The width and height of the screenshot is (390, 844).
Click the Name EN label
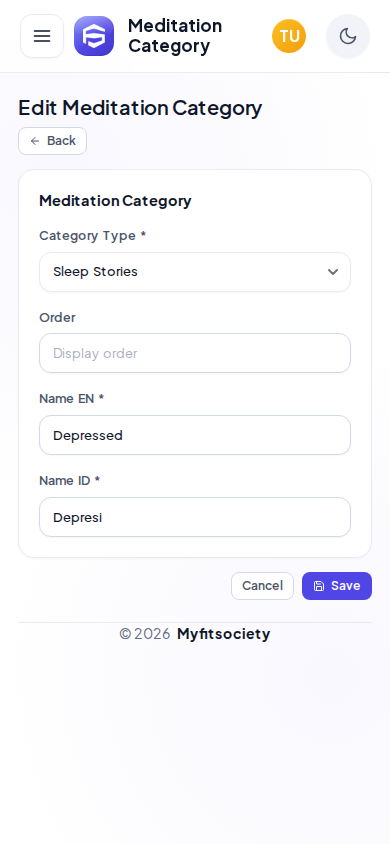click(x=72, y=399)
